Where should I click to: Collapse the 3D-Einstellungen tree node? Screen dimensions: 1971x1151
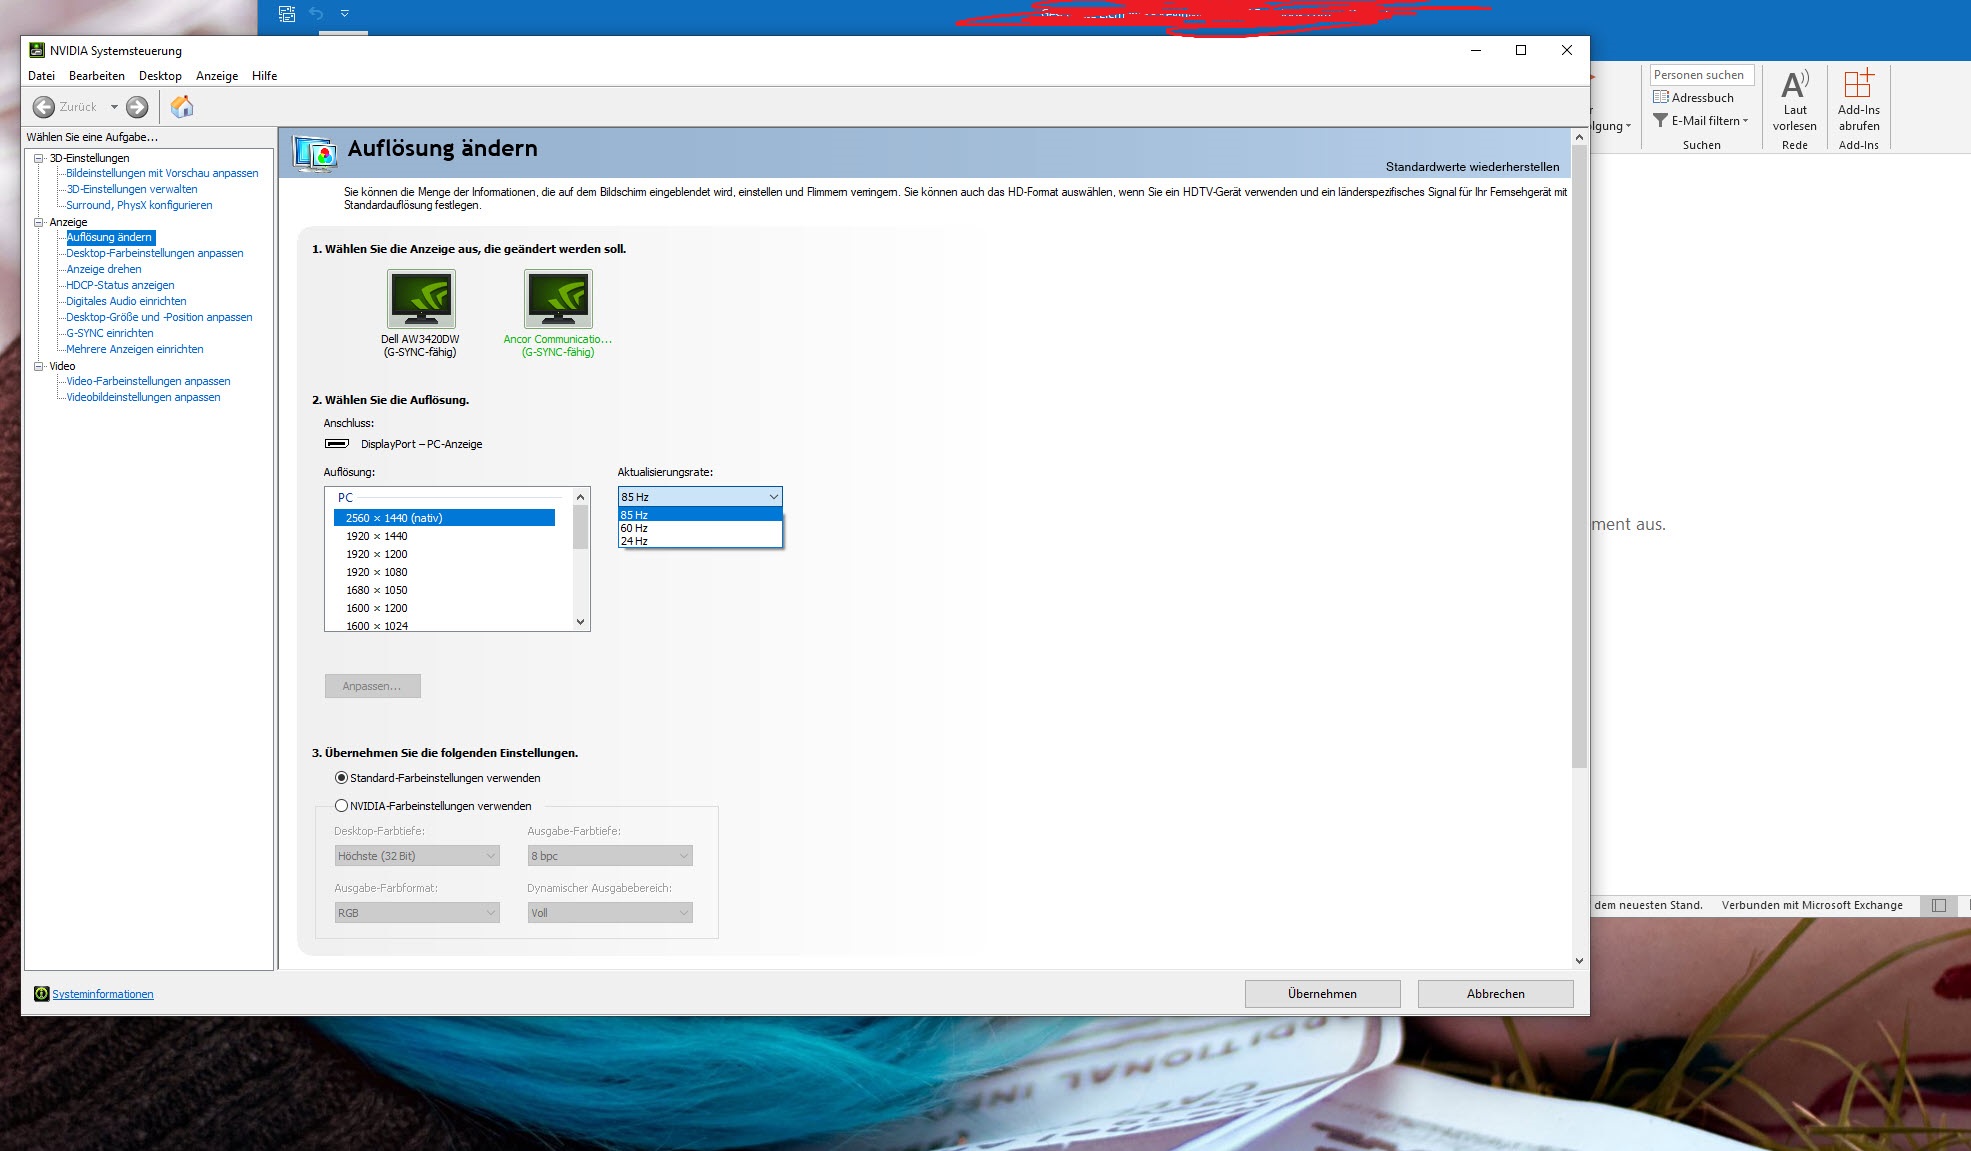coord(39,158)
